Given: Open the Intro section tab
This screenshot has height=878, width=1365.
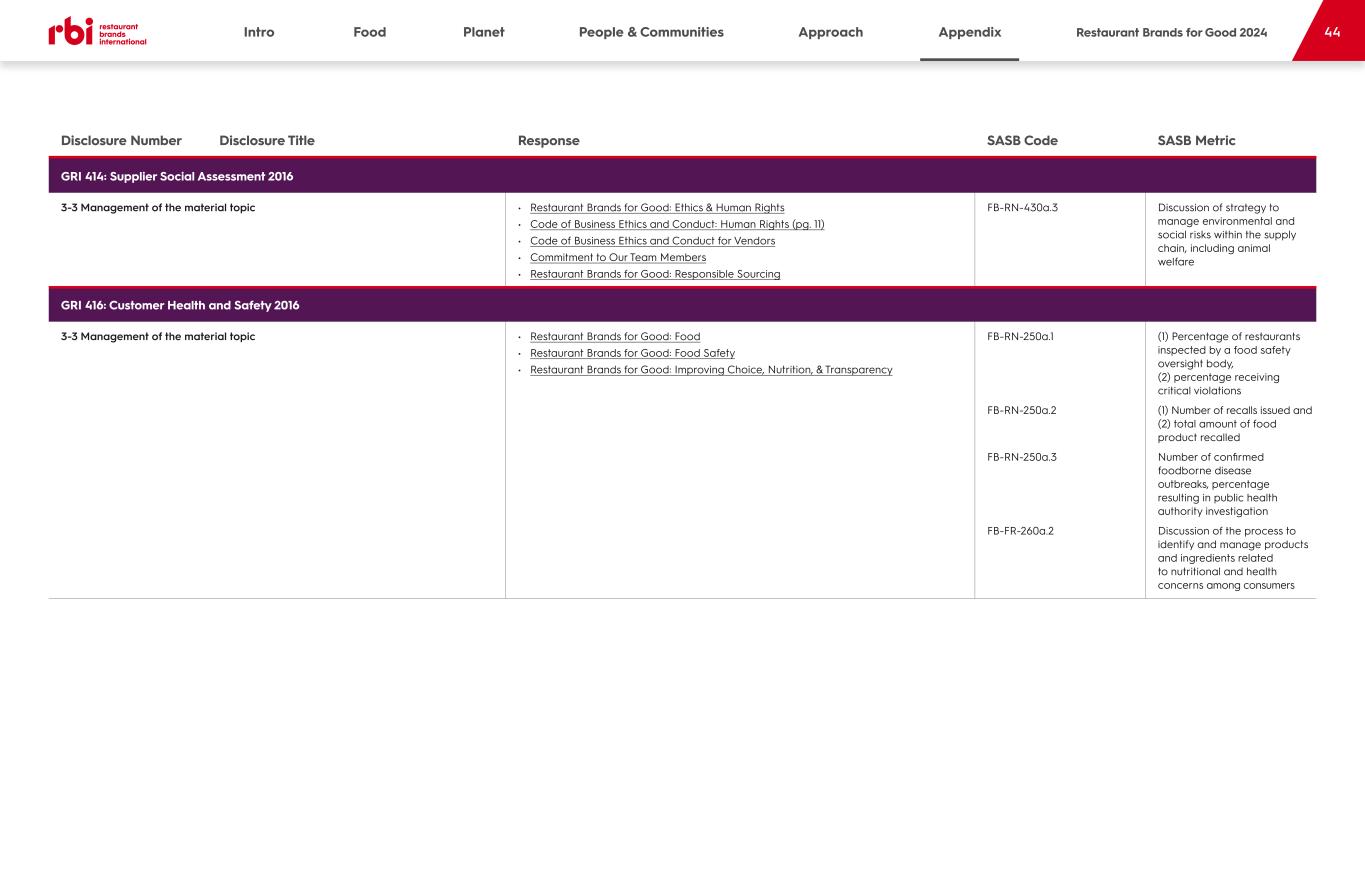Looking at the screenshot, I should point(259,32).
